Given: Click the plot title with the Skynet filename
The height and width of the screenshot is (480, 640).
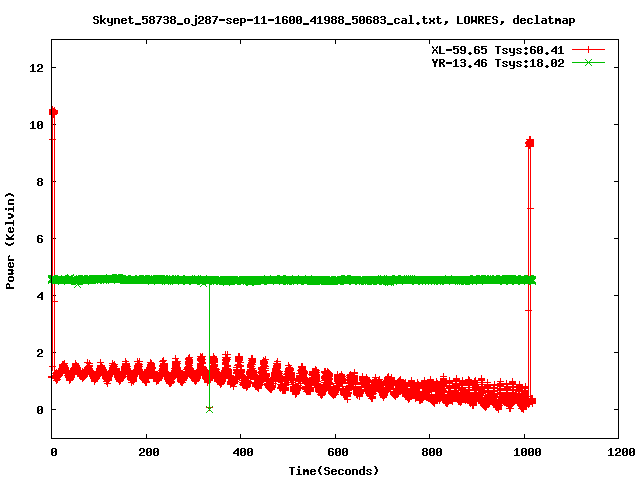Looking at the screenshot, I should (x=333, y=20).
